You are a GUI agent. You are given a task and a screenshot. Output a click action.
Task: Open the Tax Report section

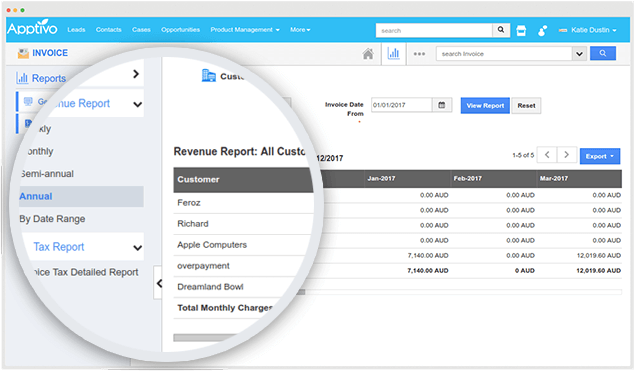click(x=59, y=247)
